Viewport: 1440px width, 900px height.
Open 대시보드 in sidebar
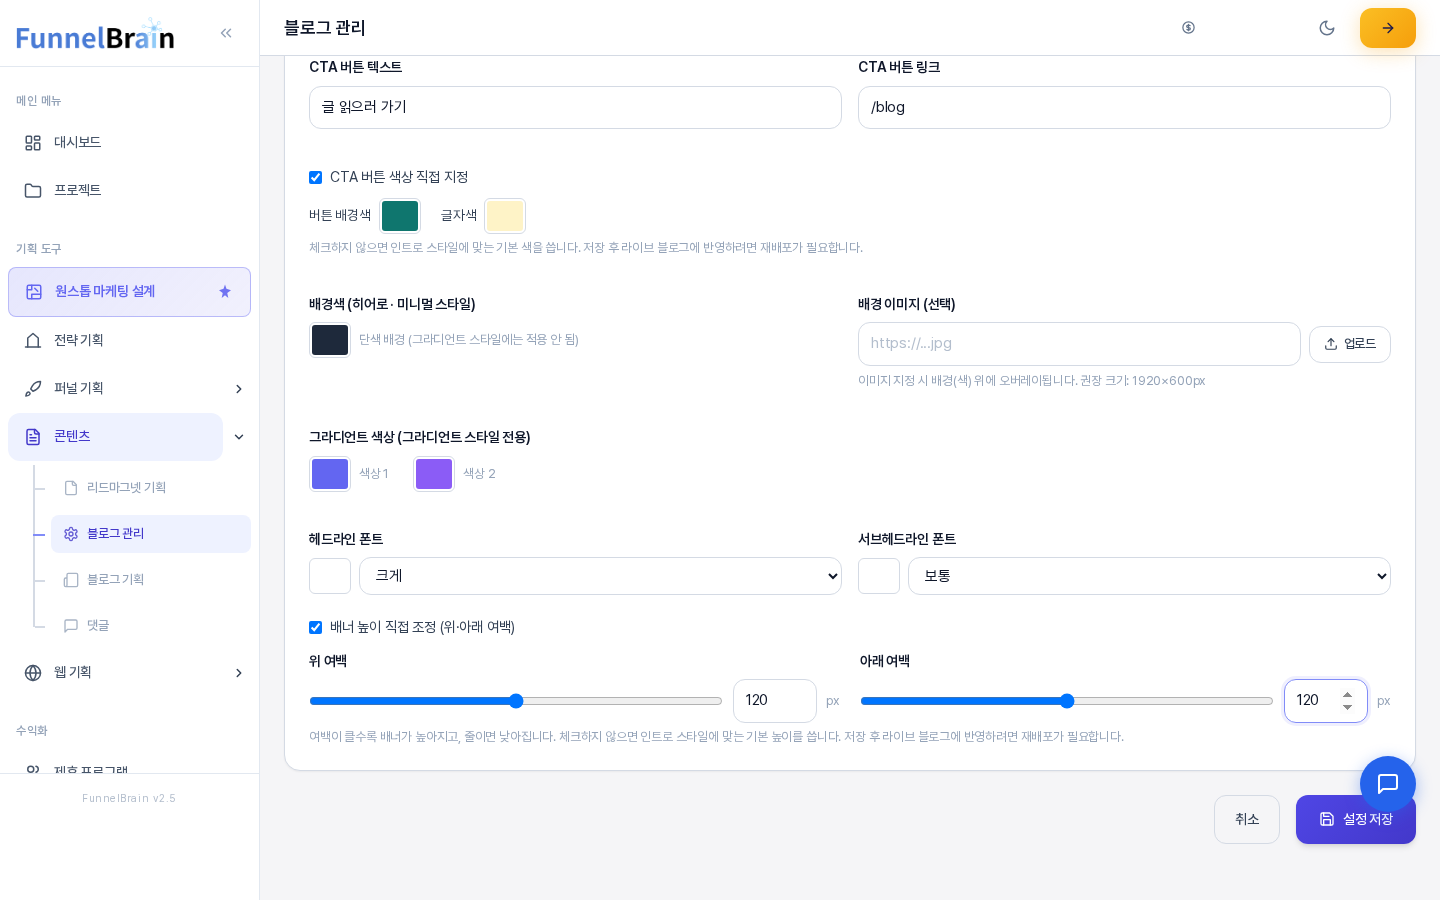click(x=129, y=143)
